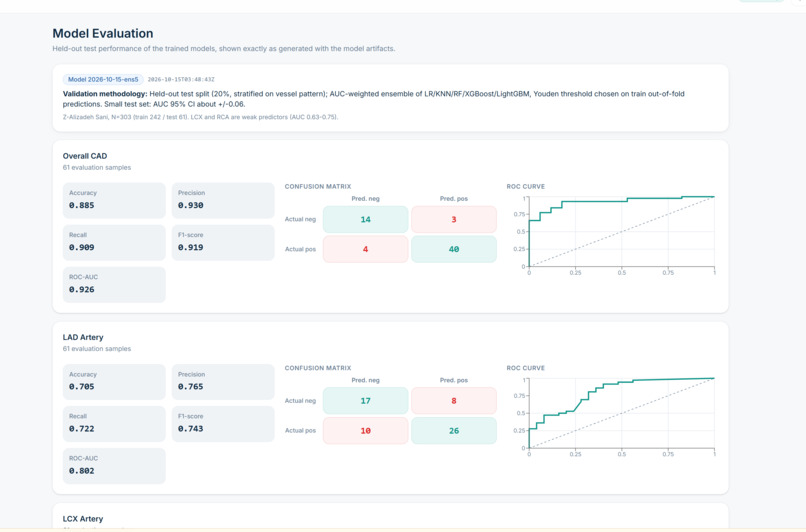The width and height of the screenshot is (806, 532).
Task: Click Overall CAD true positive cell 40
Action: (x=454, y=249)
